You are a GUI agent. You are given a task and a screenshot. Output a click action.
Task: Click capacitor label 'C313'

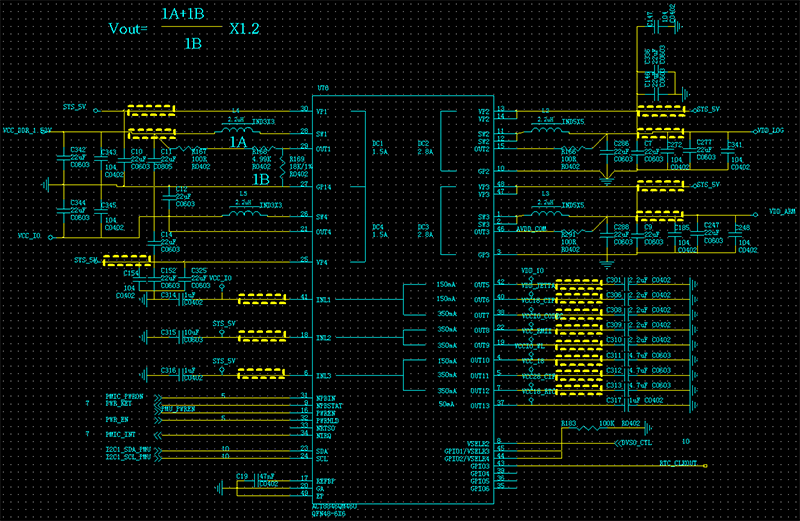(x=614, y=386)
